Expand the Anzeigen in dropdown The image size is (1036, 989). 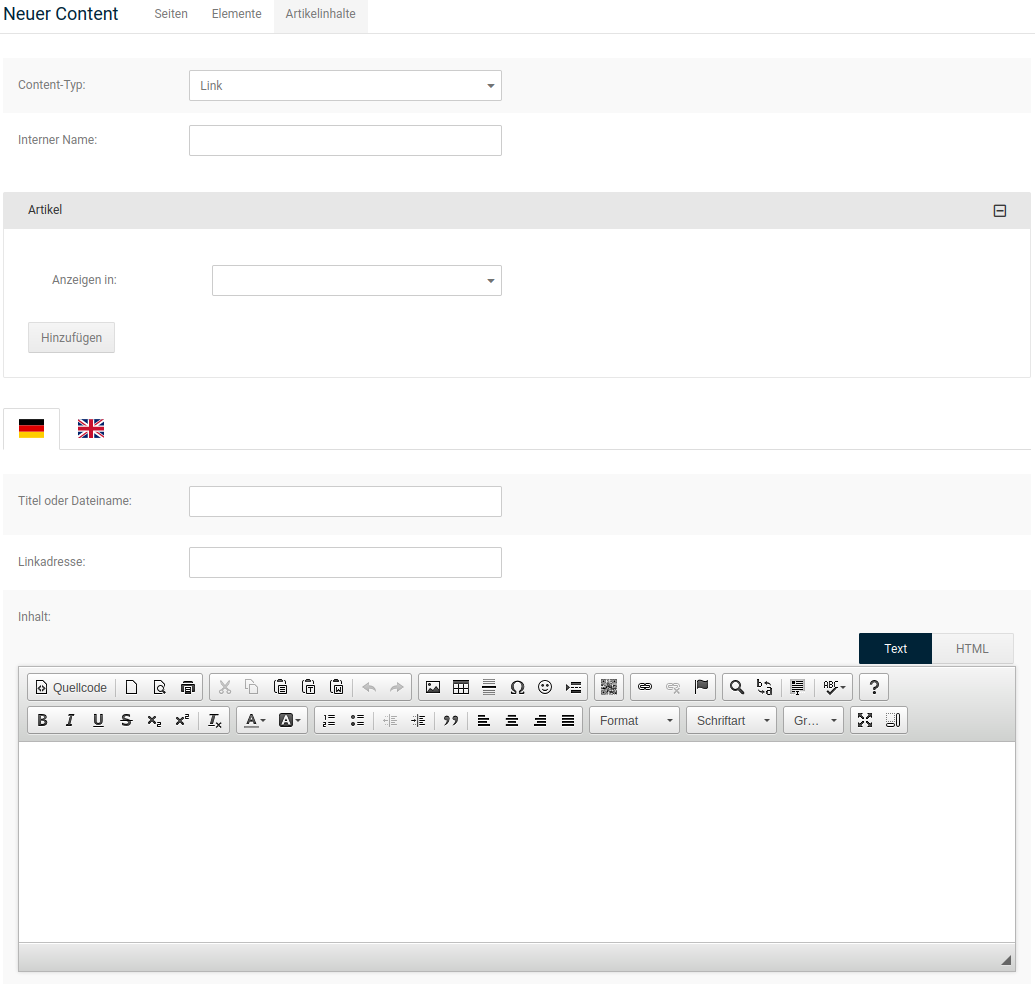[x=357, y=281]
